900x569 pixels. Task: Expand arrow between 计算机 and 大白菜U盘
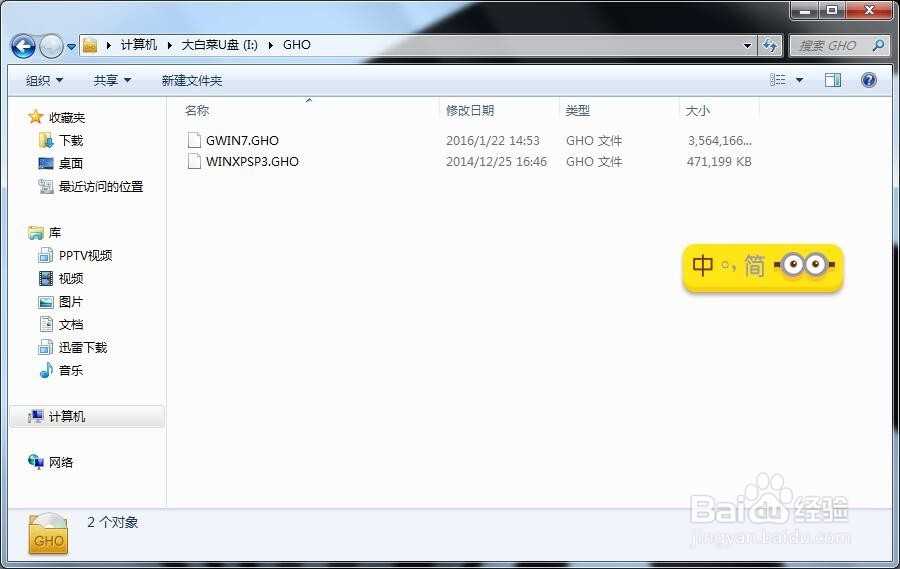click(169, 45)
